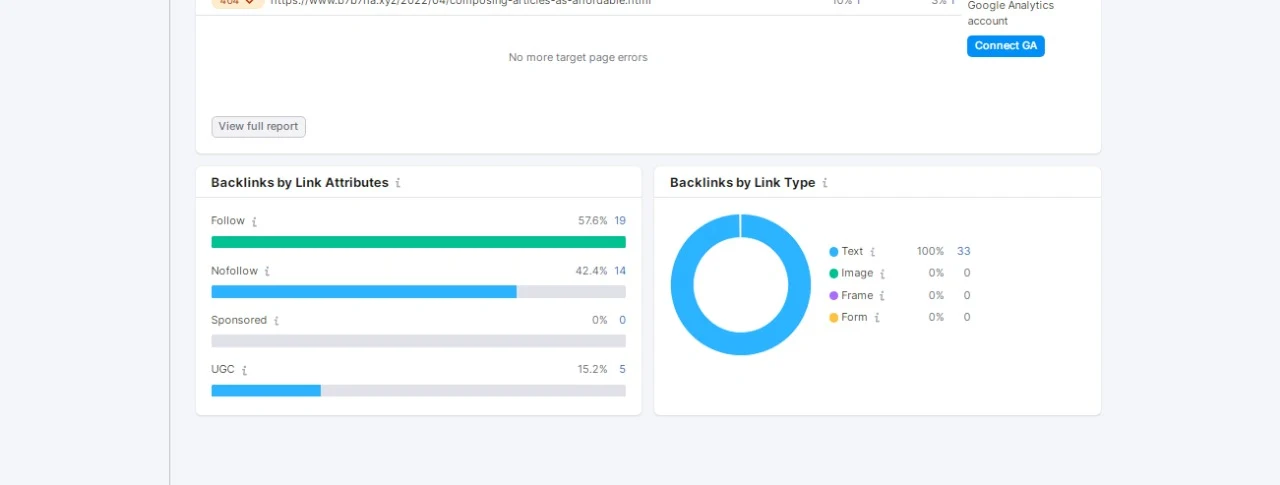Open the 33 Text backlinks count
Image resolution: width=1280 pixels, height=485 pixels.
click(963, 251)
